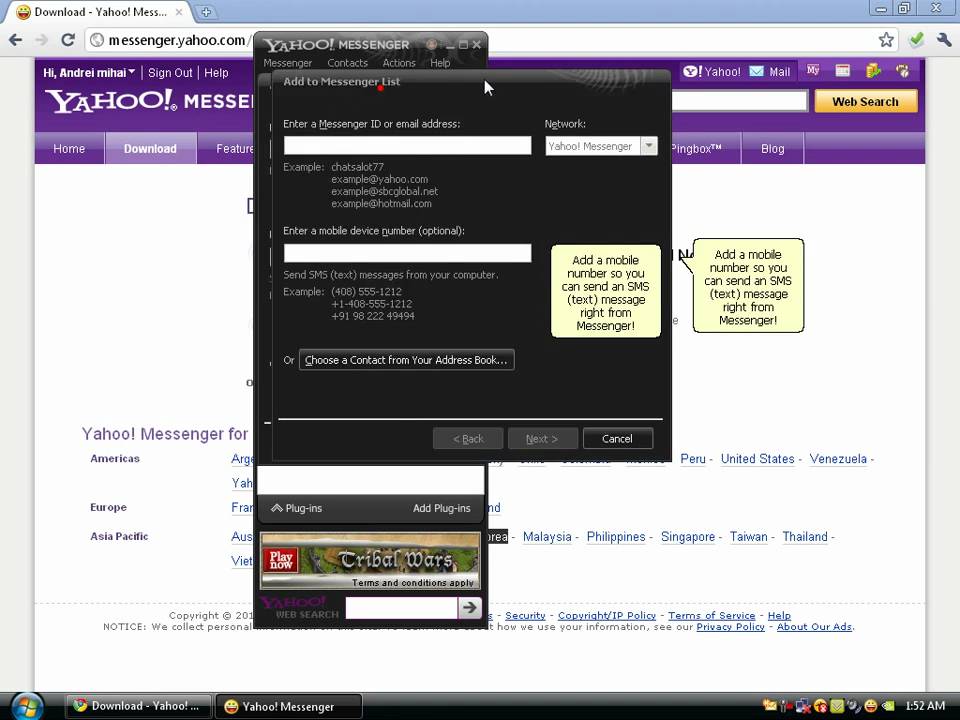Select the Download tab on website
Image resolution: width=960 pixels, height=720 pixels.
click(x=150, y=149)
